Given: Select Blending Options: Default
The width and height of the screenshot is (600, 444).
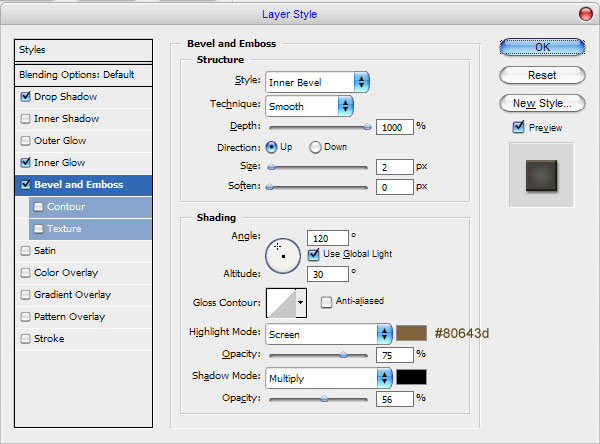Looking at the screenshot, I should pyautogui.click(x=83, y=75).
